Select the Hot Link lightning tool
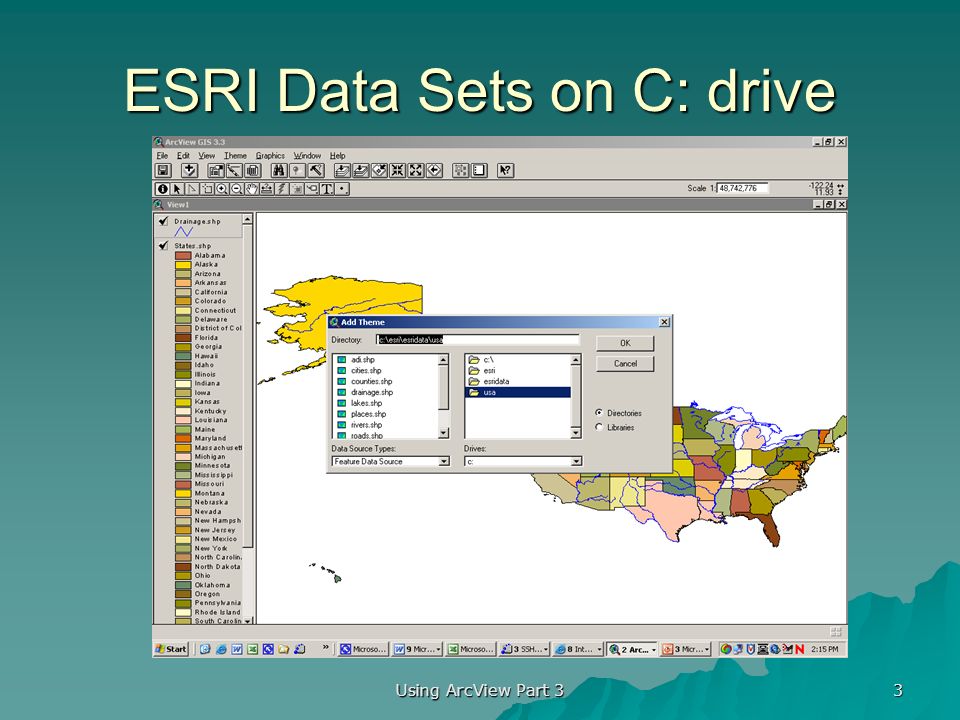The height and width of the screenshot is (720, 960). (x=281, y=189)
